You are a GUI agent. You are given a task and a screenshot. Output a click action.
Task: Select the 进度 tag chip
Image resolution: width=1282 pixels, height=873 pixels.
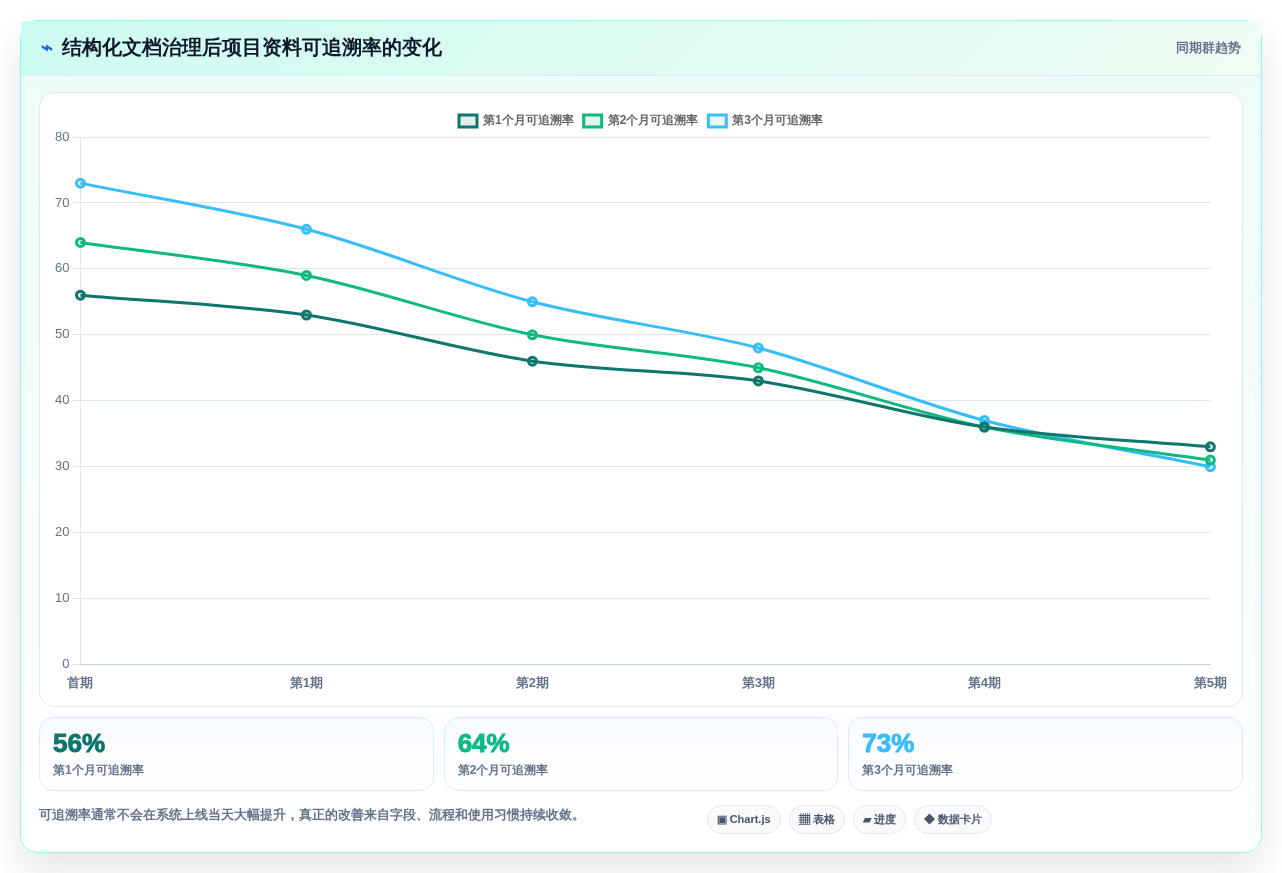pos(879,820)
